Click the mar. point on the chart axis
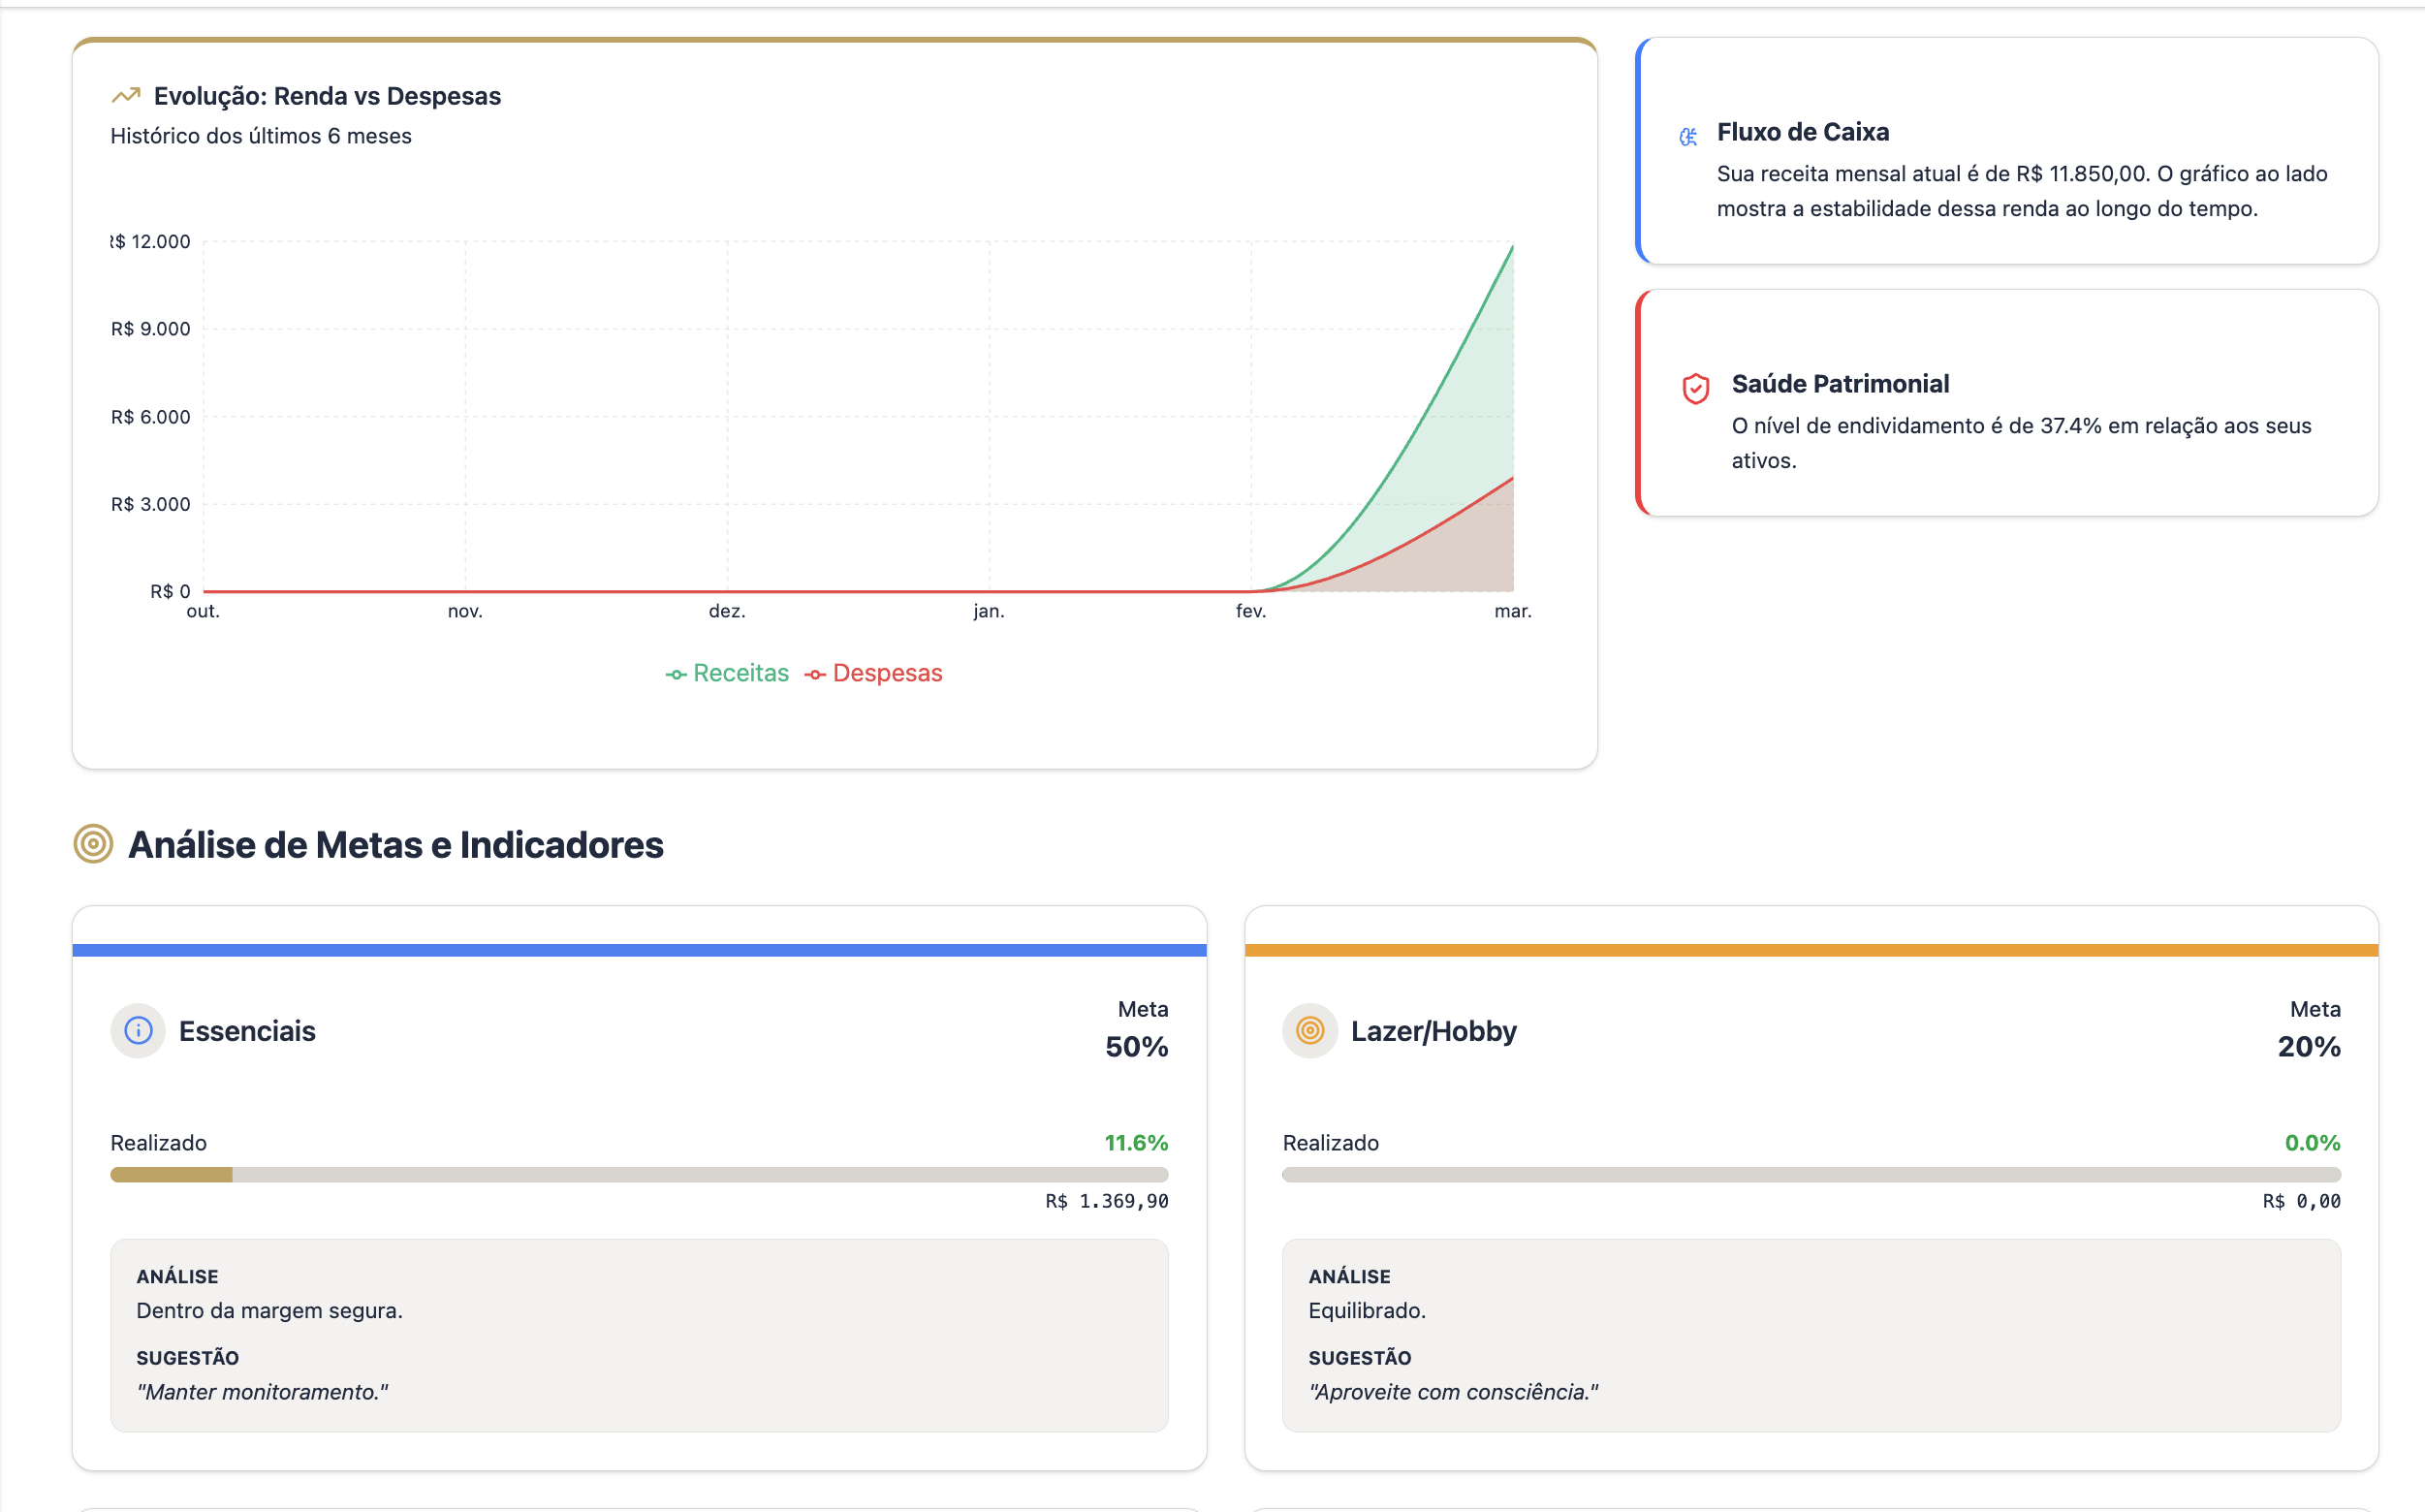 click(x=1512, y=611)
